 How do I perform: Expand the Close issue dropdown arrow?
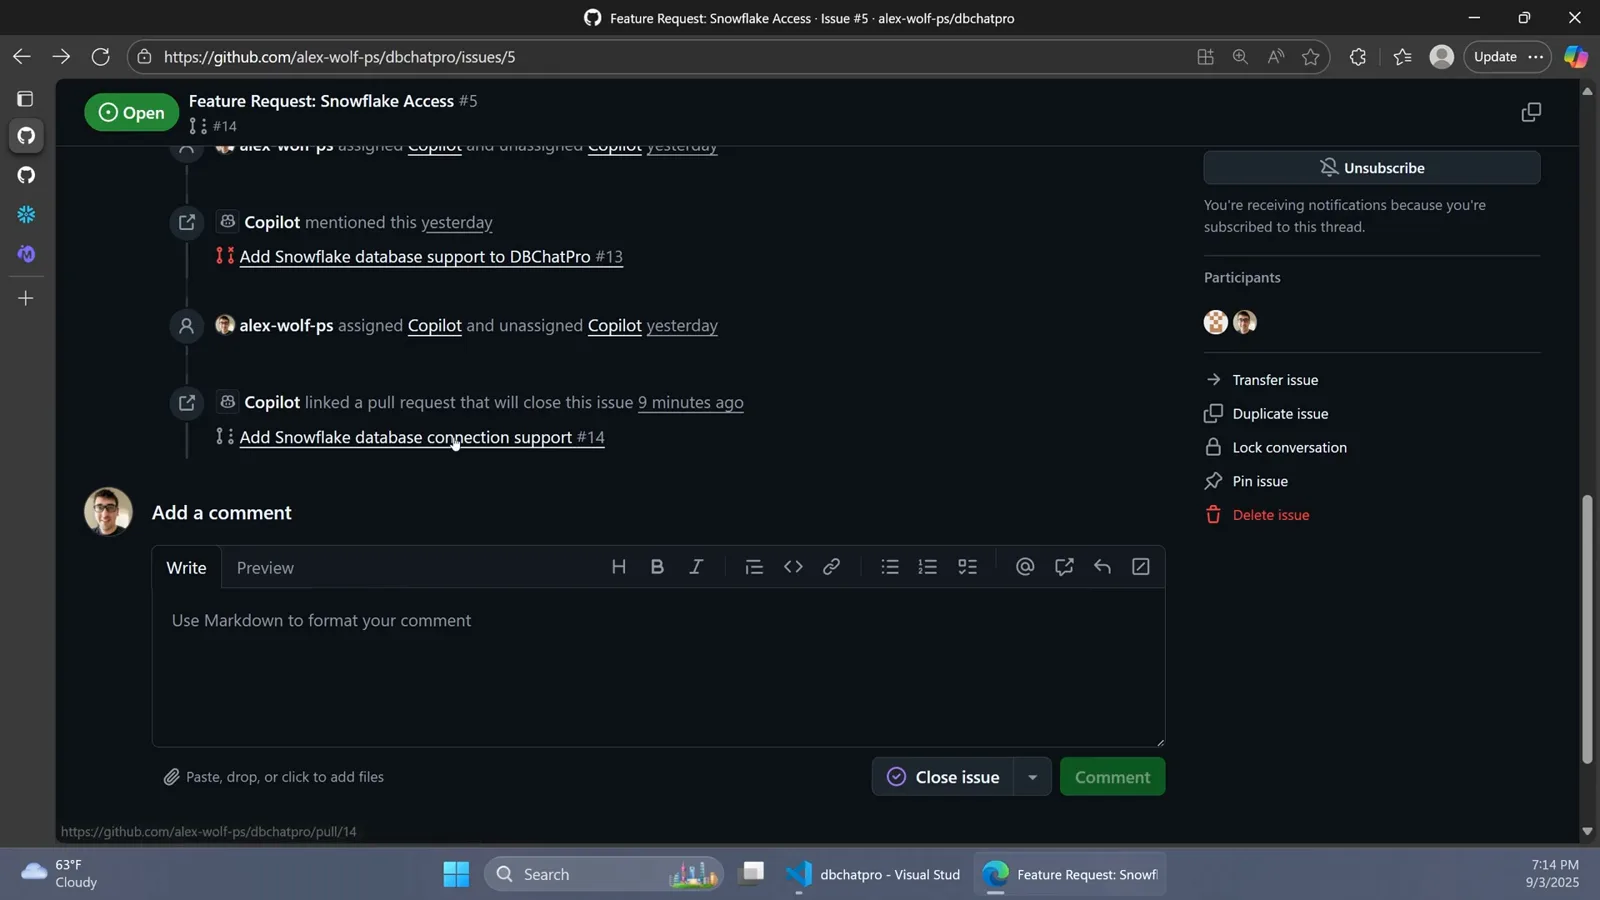[x=1032, y=777]
